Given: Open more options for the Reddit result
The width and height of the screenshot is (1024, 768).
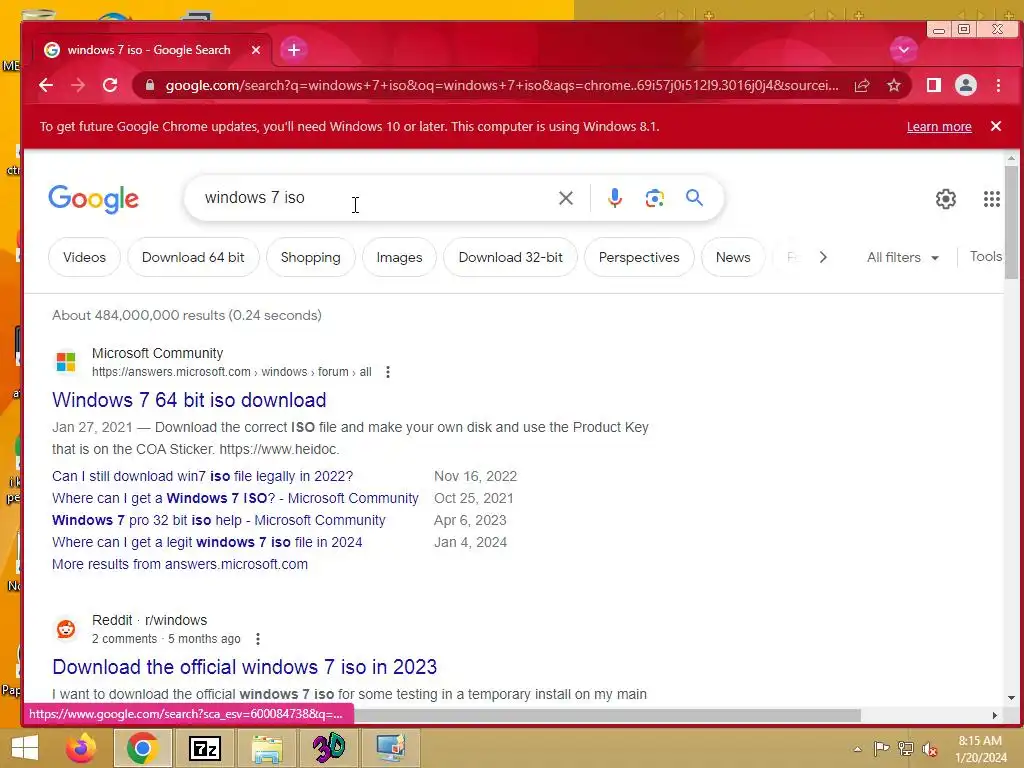Looking at the screenshot, I should 257,639.
